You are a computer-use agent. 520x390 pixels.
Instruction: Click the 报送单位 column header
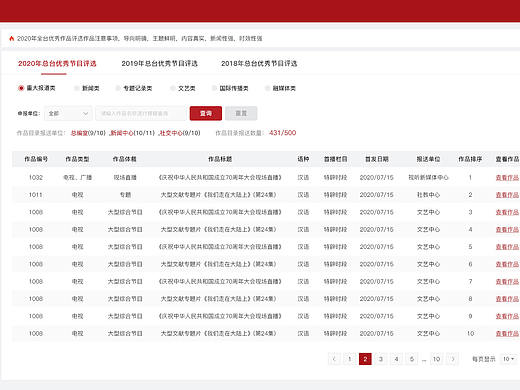pyautogui.click(x=428, y=159)
